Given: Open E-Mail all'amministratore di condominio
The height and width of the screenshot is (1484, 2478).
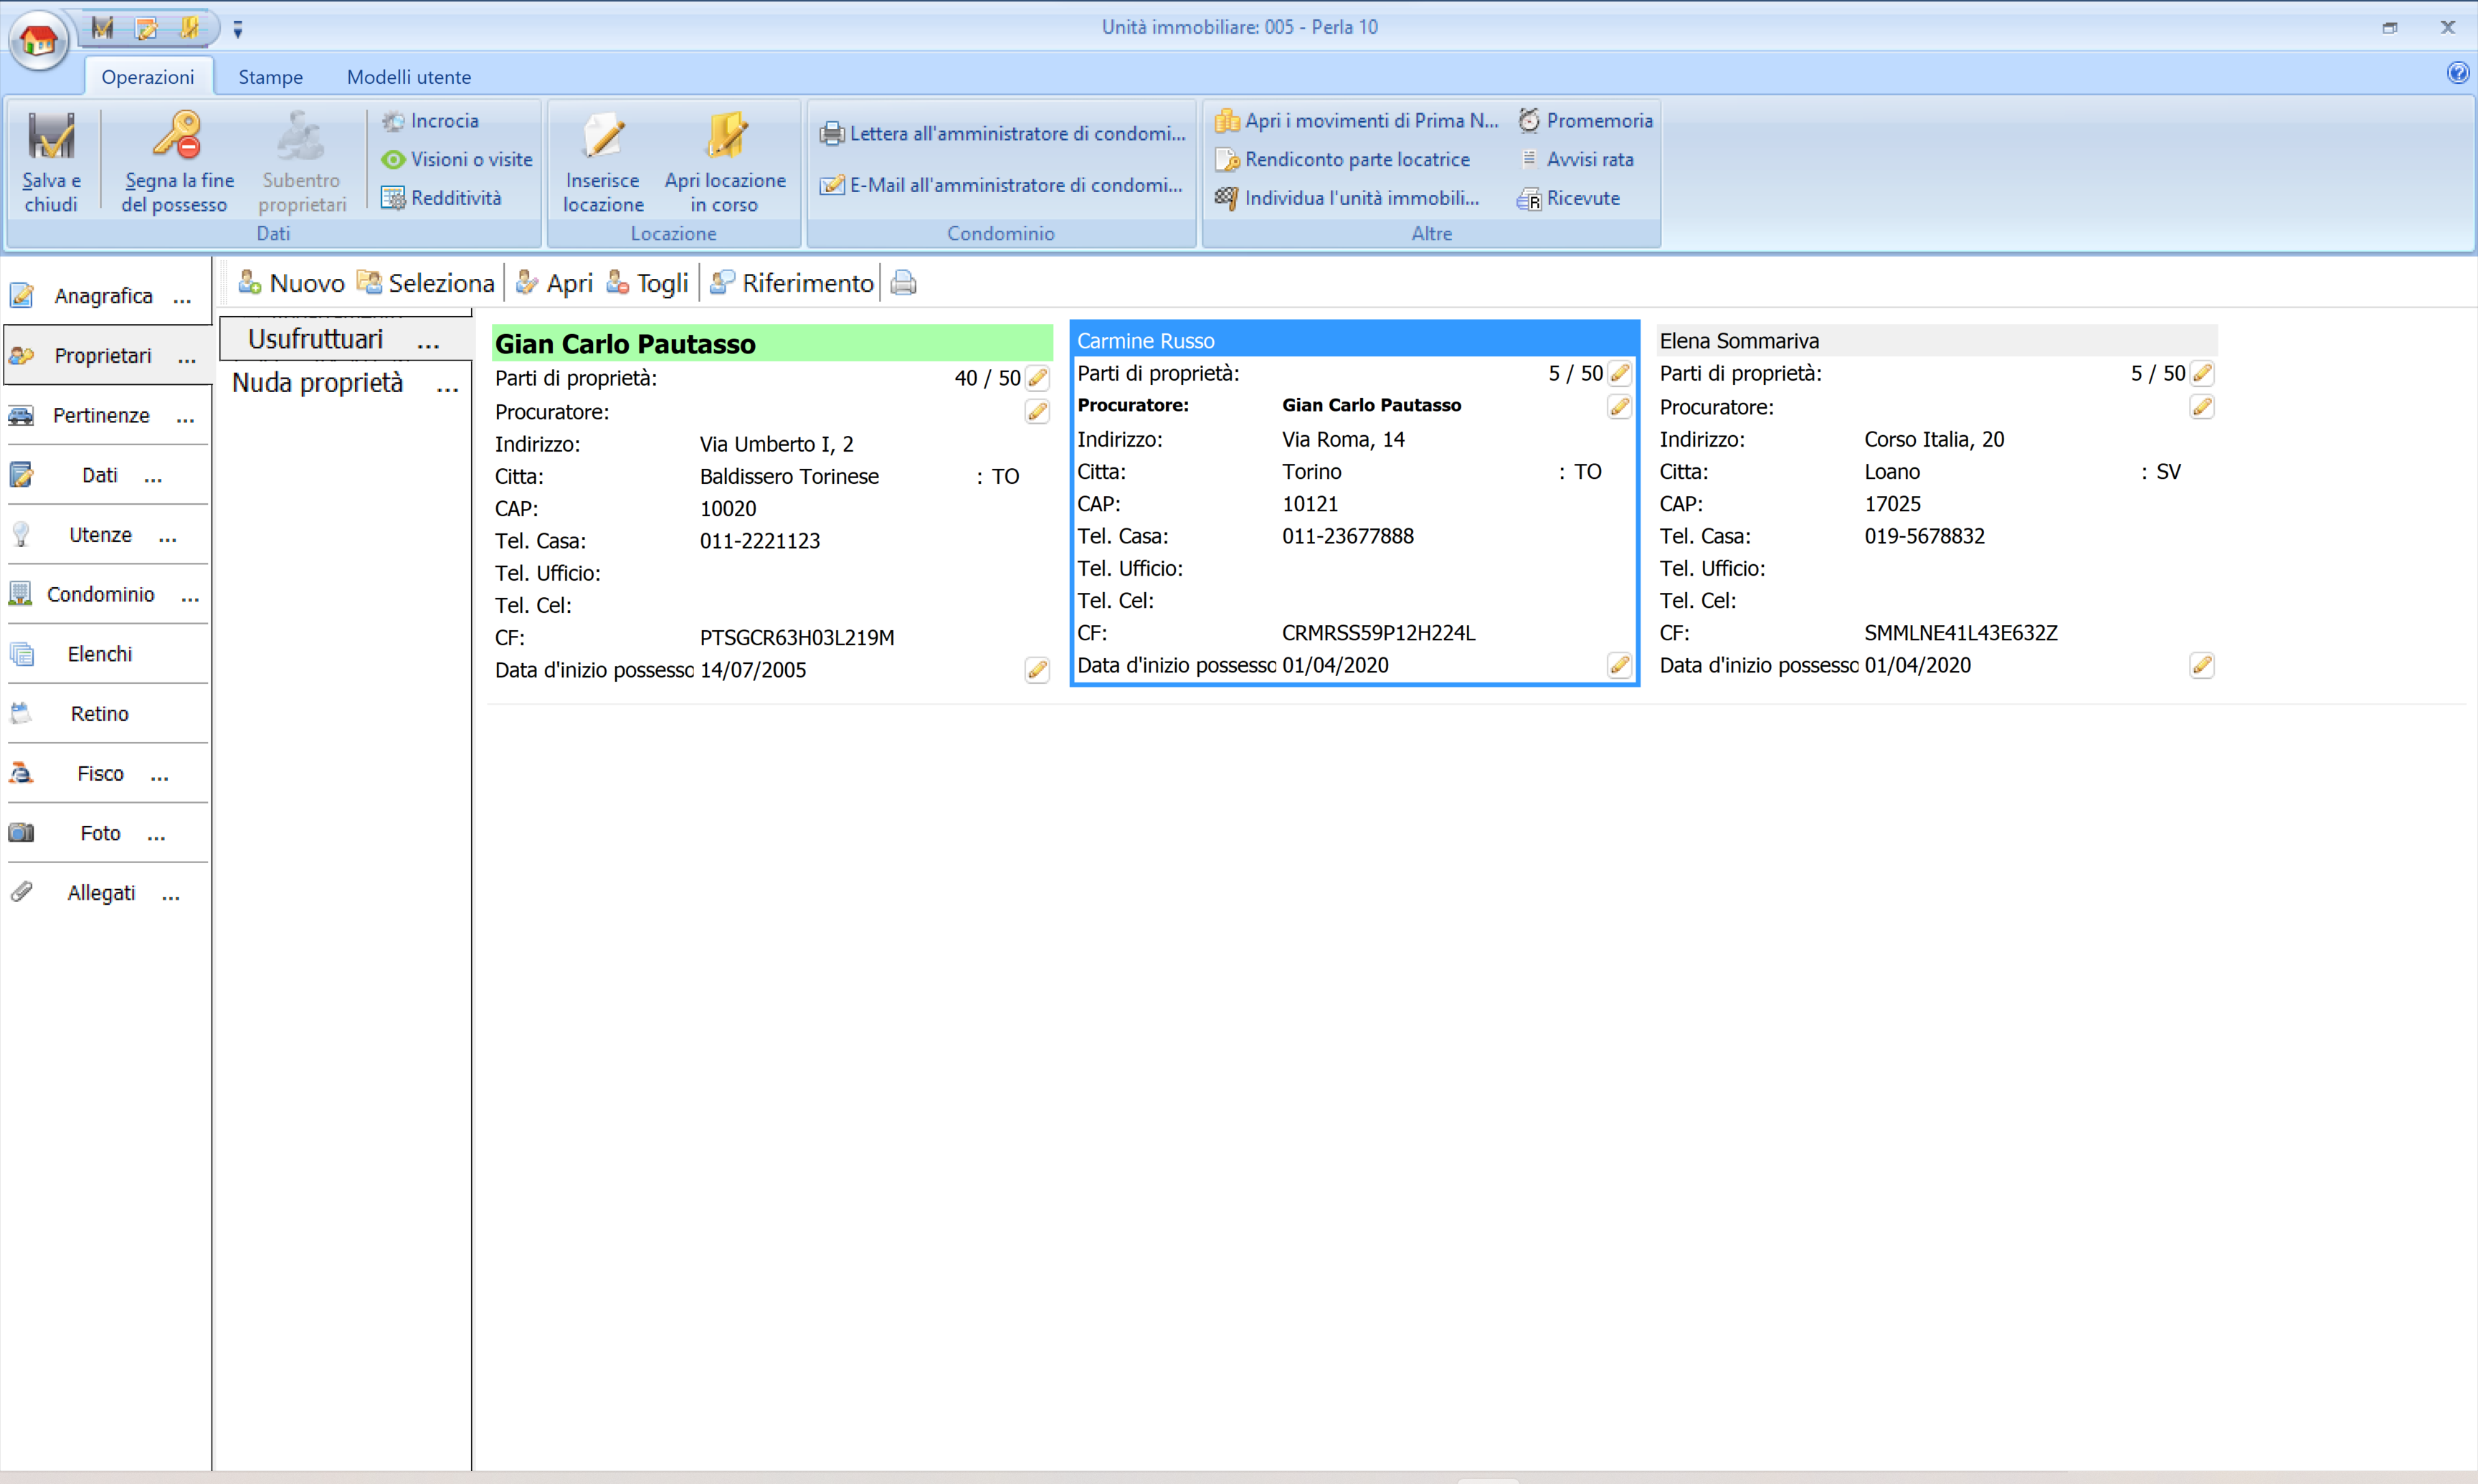Looking at the screenshot, I should coord(1001,185).
